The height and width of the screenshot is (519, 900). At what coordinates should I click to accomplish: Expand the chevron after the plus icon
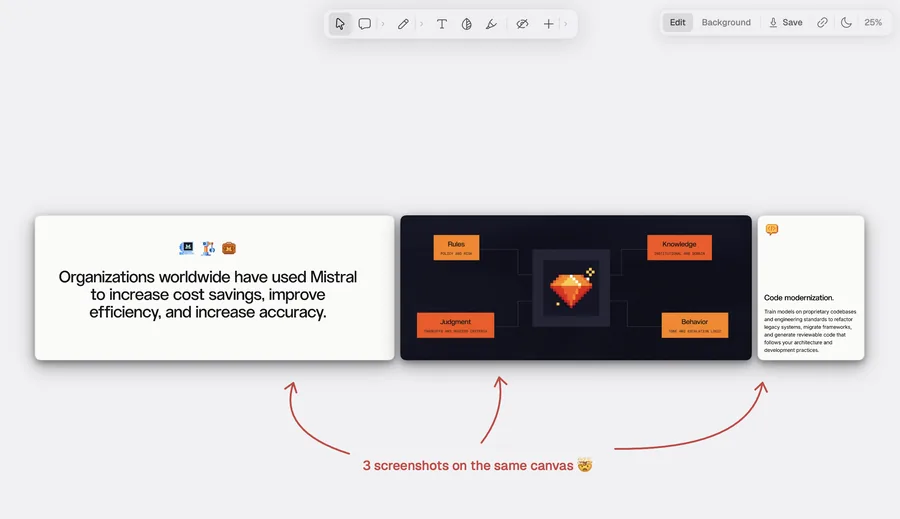pyautogui.click(x=565, y=24)
